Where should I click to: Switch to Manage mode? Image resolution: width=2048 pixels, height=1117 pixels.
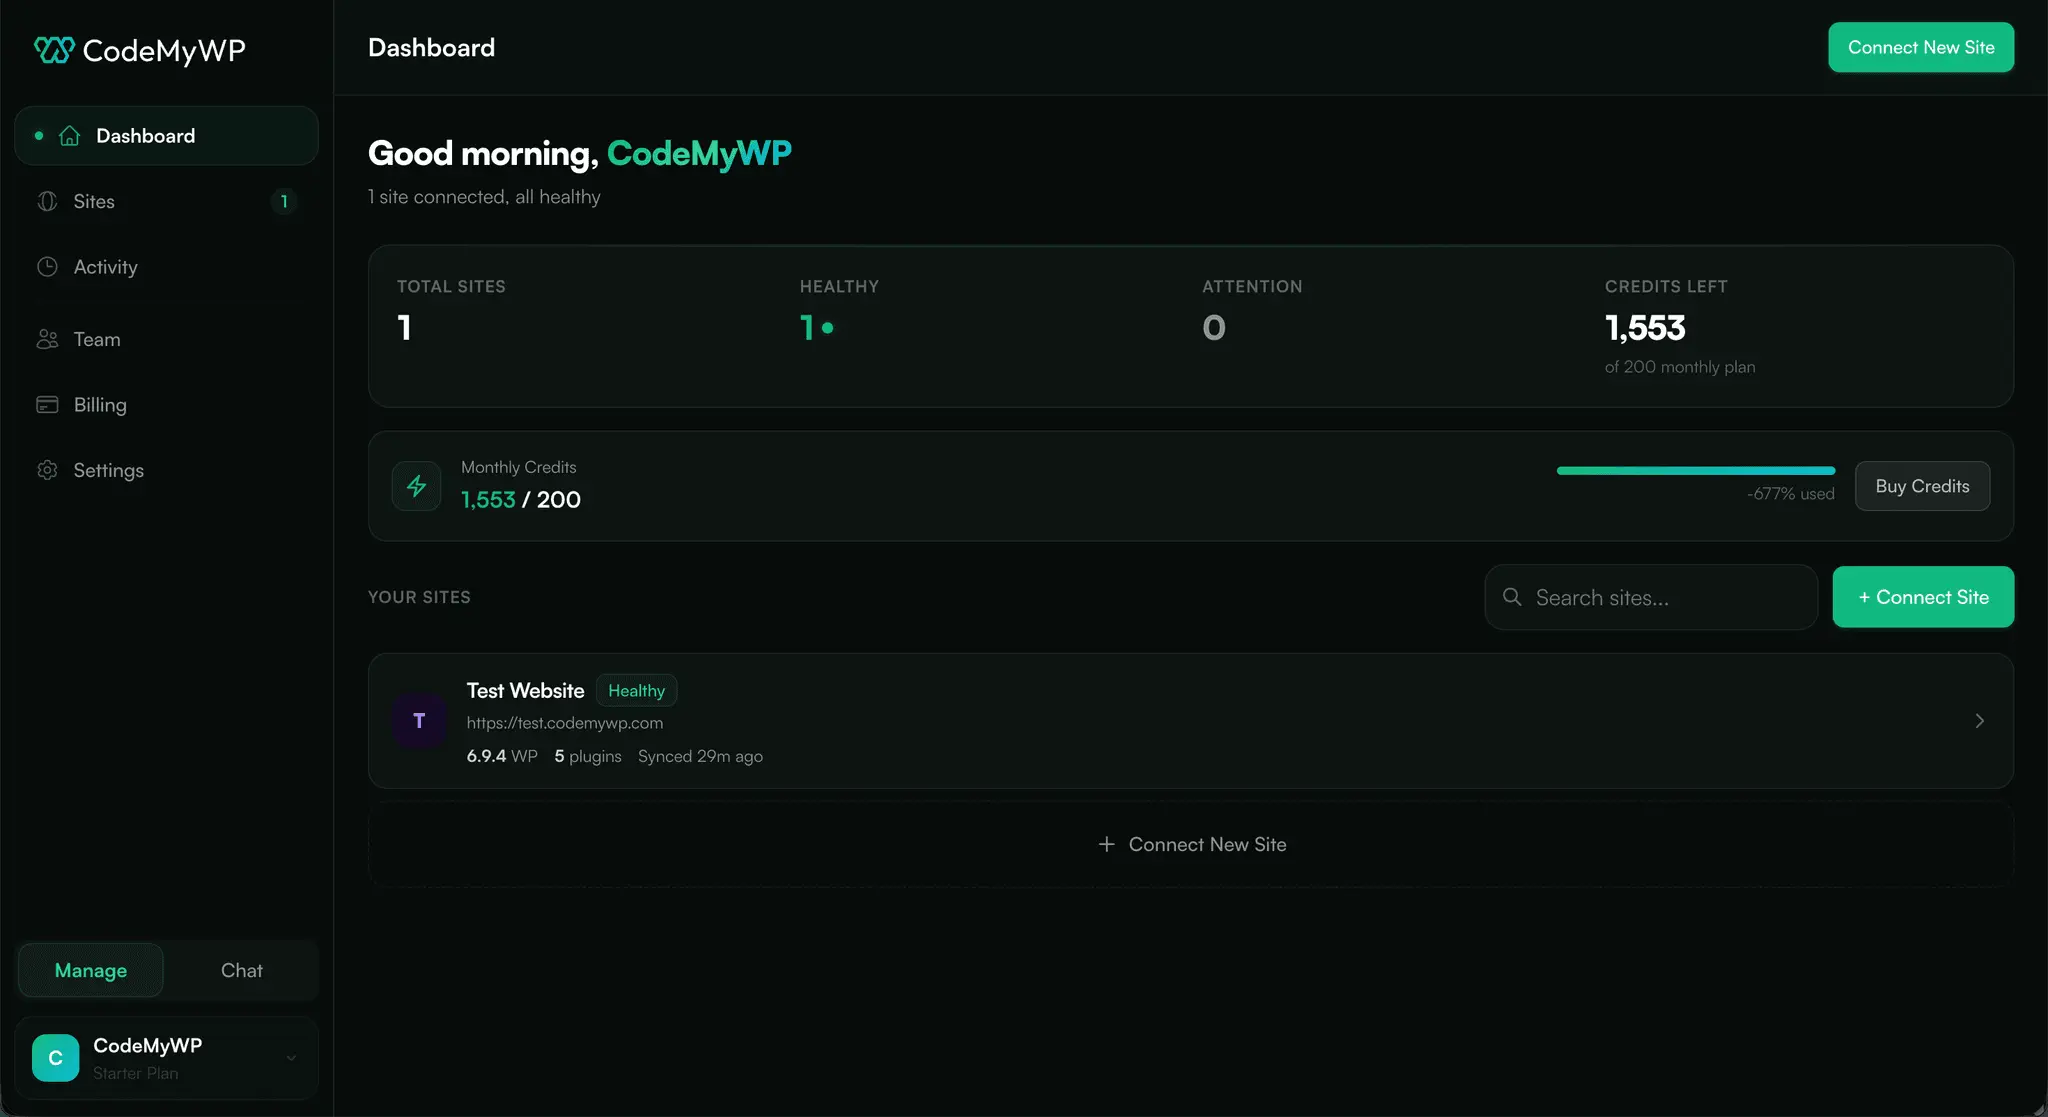tap(91, 970)
